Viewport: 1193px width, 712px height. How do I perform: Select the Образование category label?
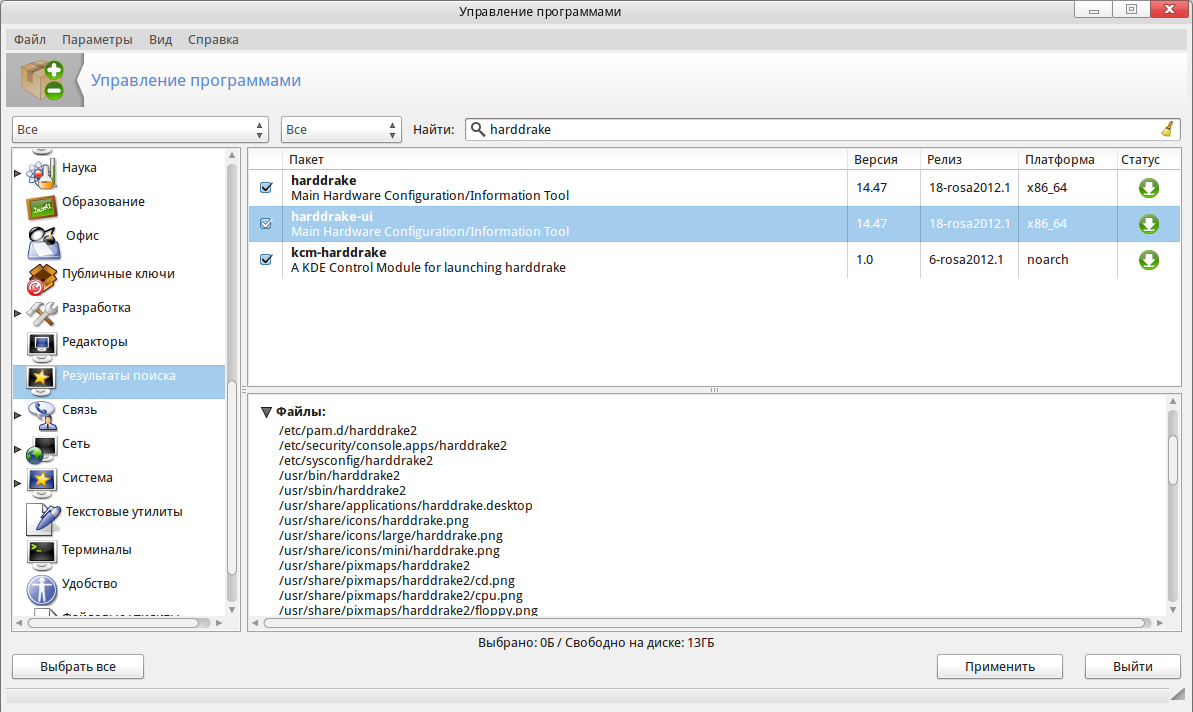(103, 202)
